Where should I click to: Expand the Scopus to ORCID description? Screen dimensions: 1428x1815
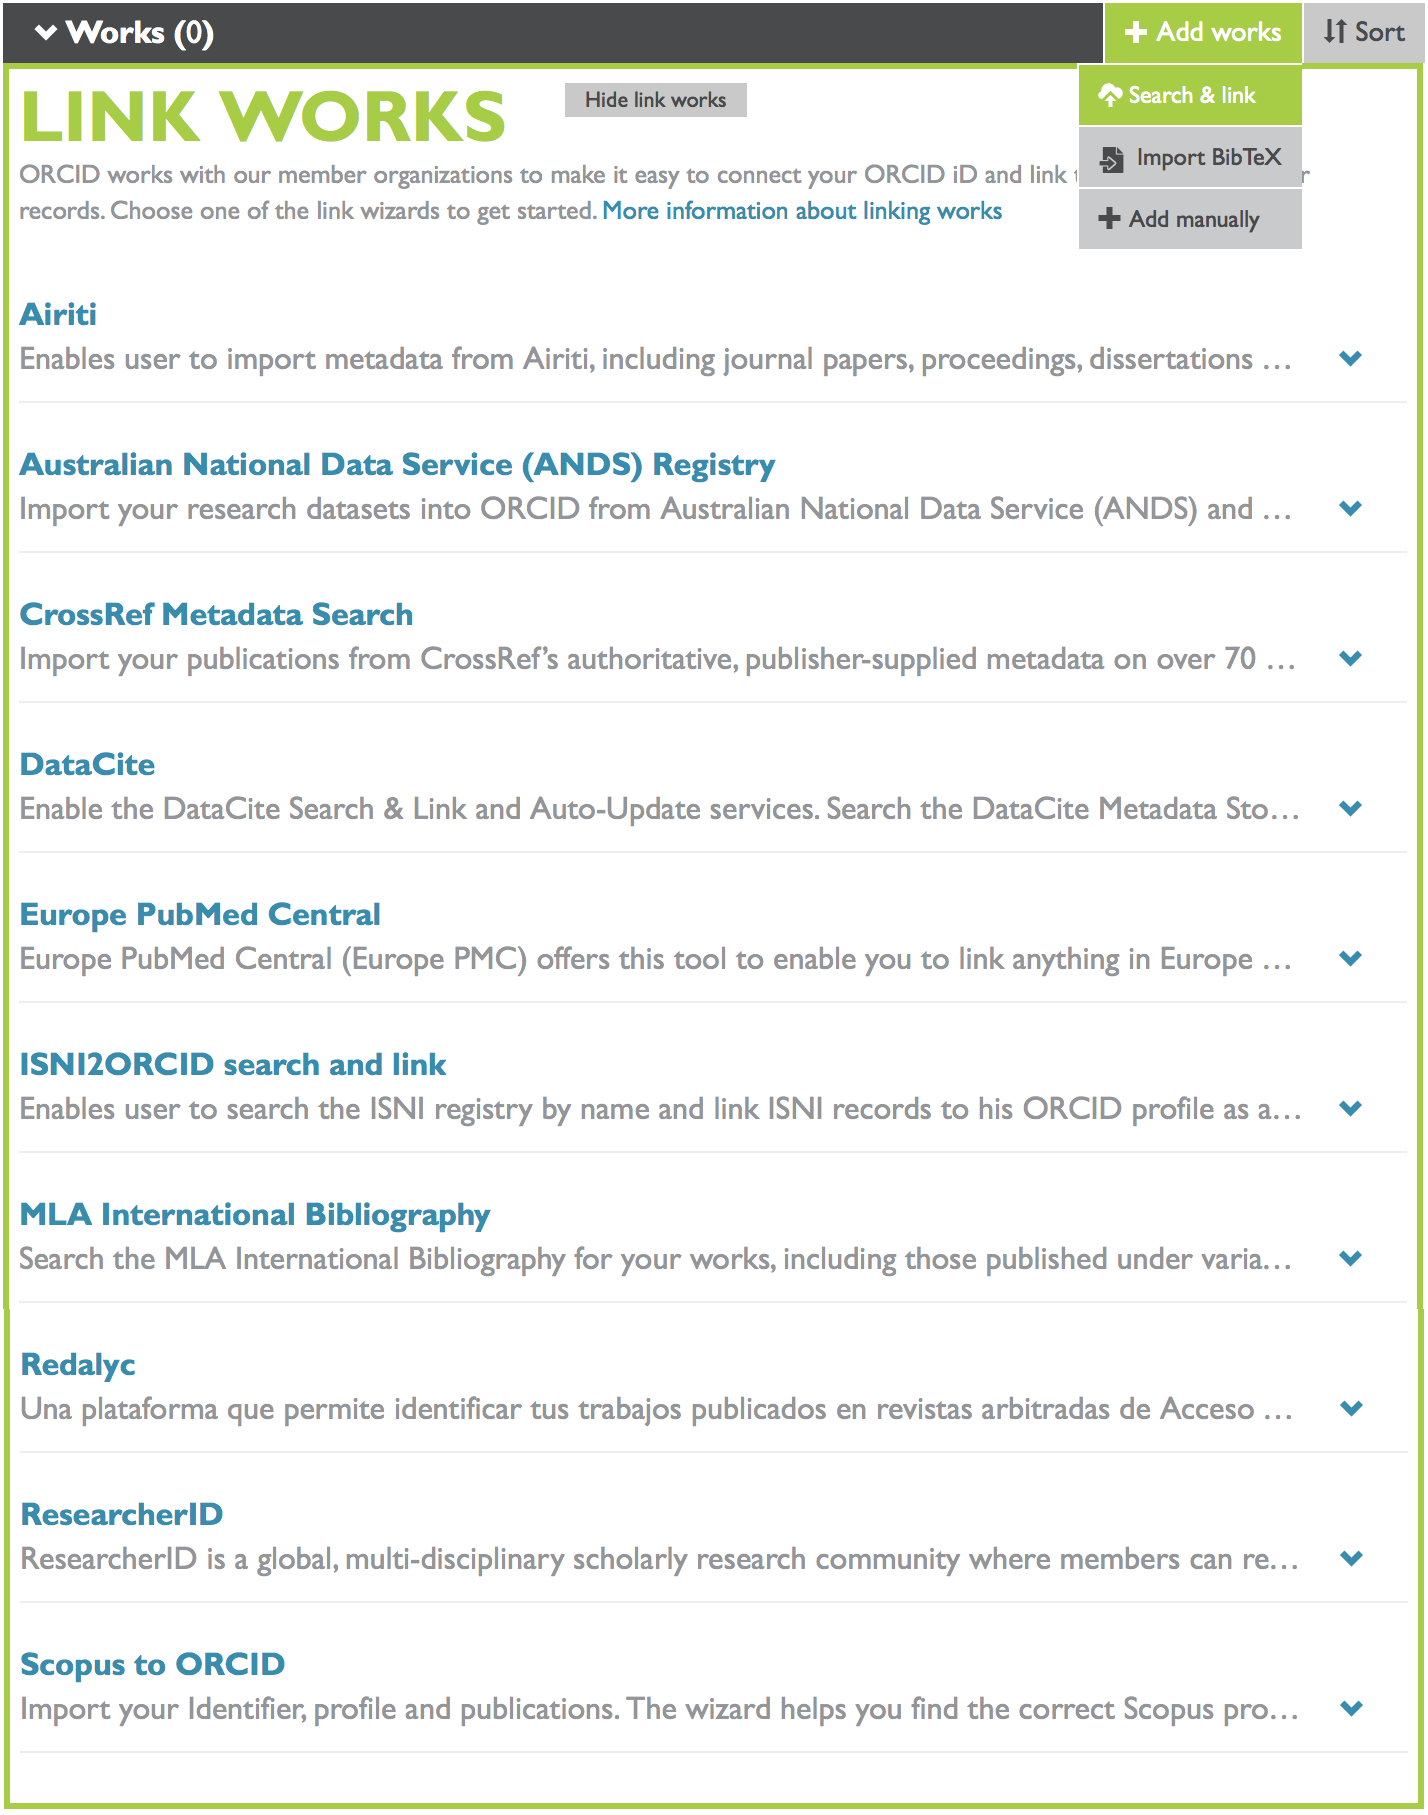(x=1351, y=1708)
